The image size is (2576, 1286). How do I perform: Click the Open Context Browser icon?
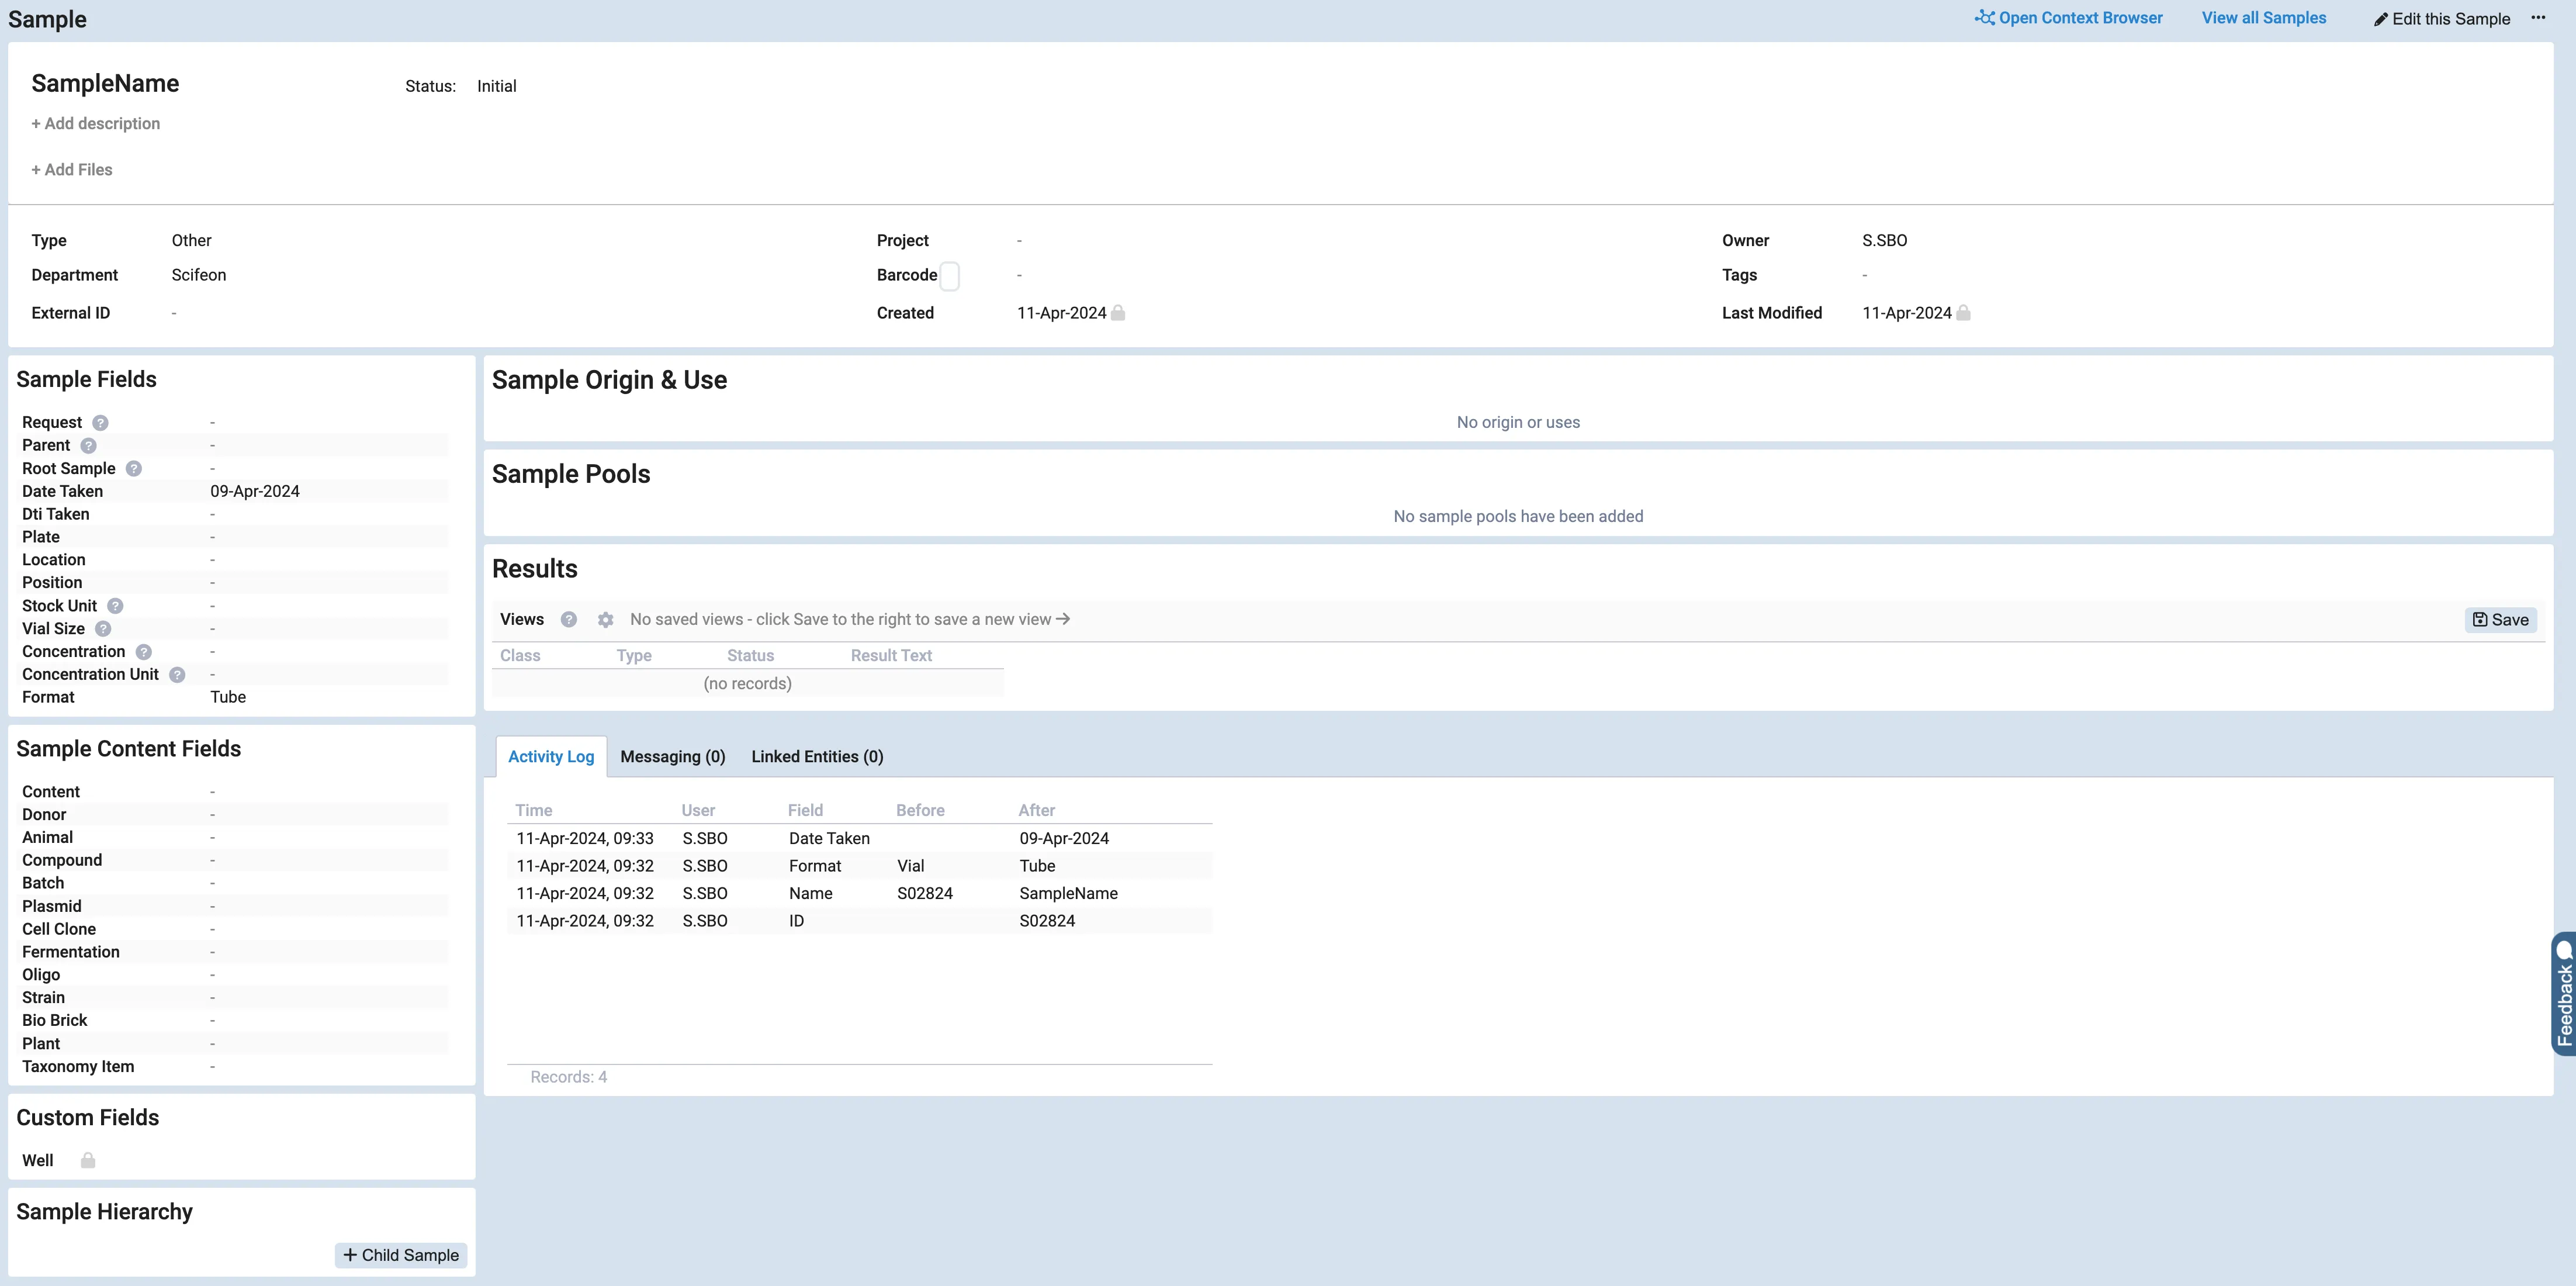point(1984,17)
